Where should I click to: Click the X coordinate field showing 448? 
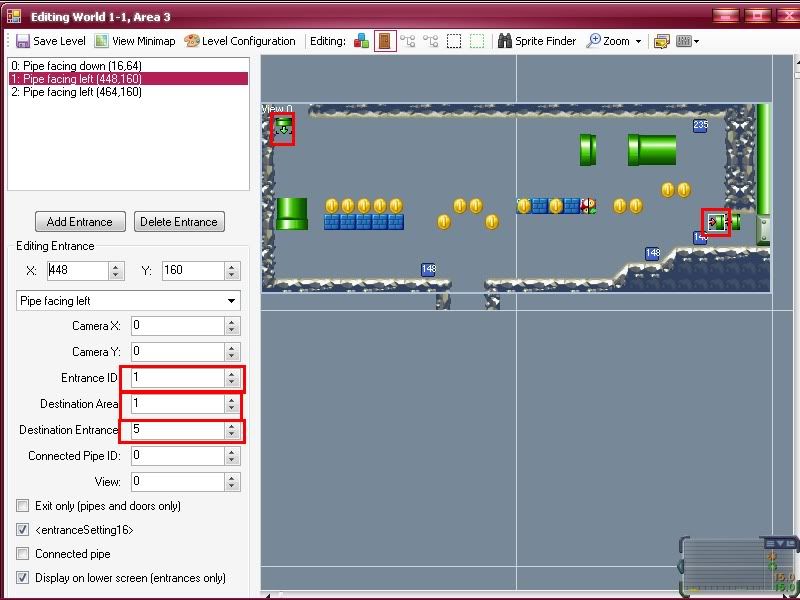coord(78,270)
